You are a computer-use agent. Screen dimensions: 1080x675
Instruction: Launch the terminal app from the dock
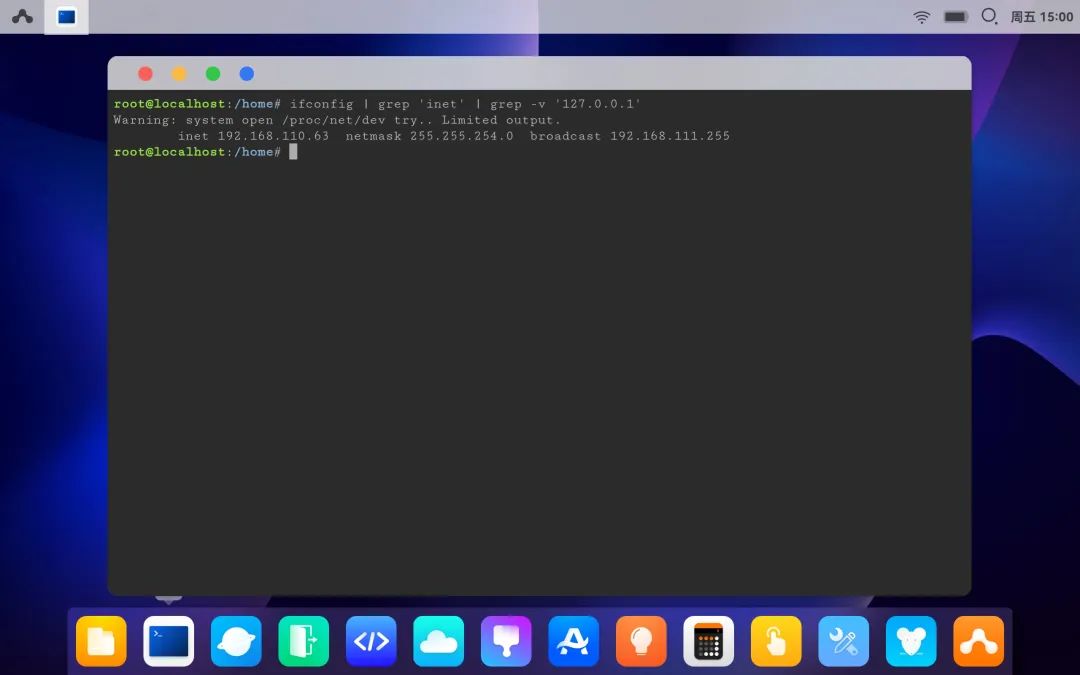[x=168, y=642]
